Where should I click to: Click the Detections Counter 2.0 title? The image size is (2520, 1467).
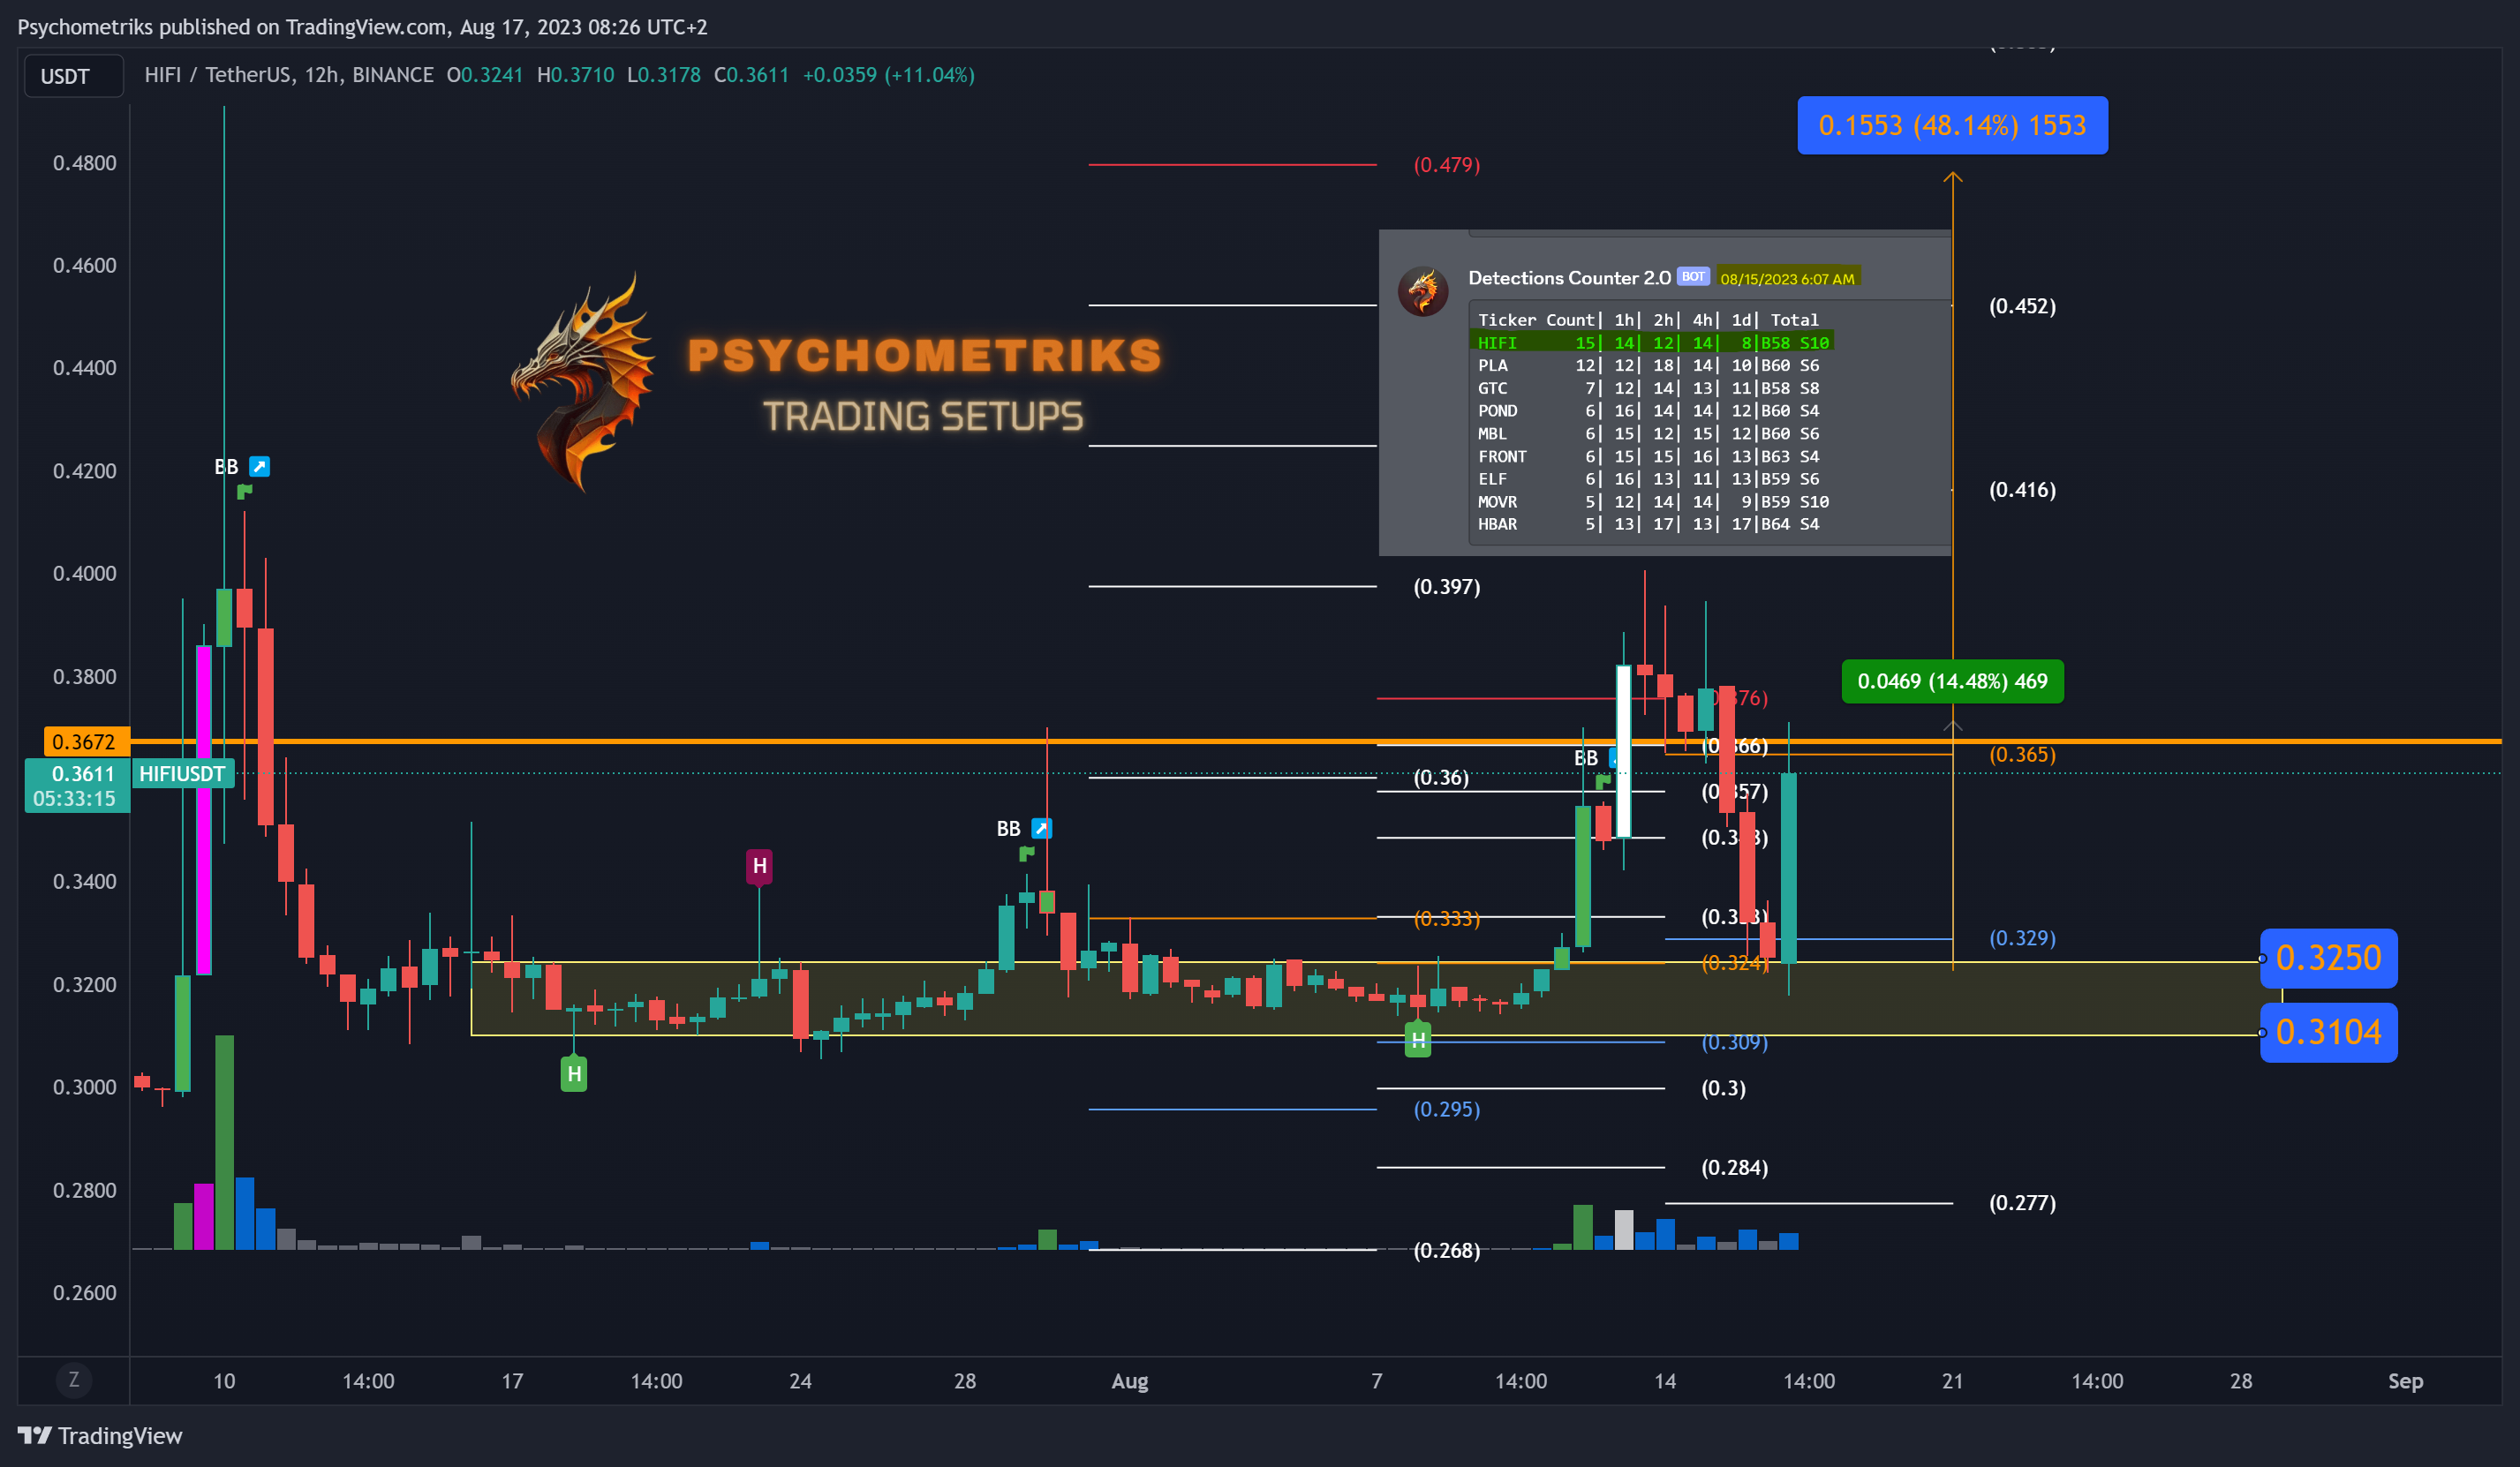1569,278
